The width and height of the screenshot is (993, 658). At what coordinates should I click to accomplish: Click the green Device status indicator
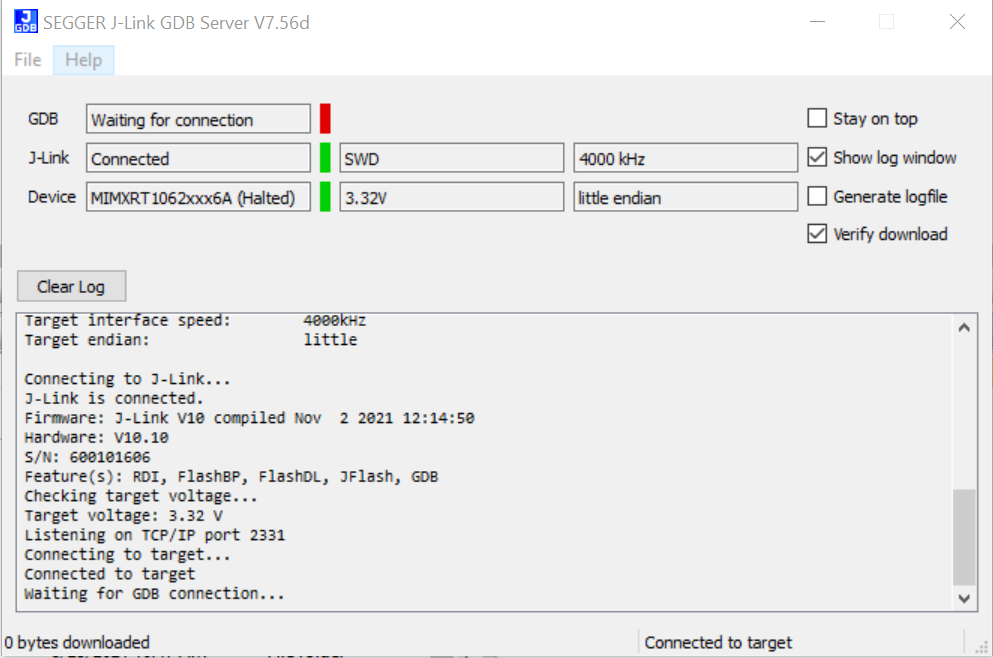325,197
